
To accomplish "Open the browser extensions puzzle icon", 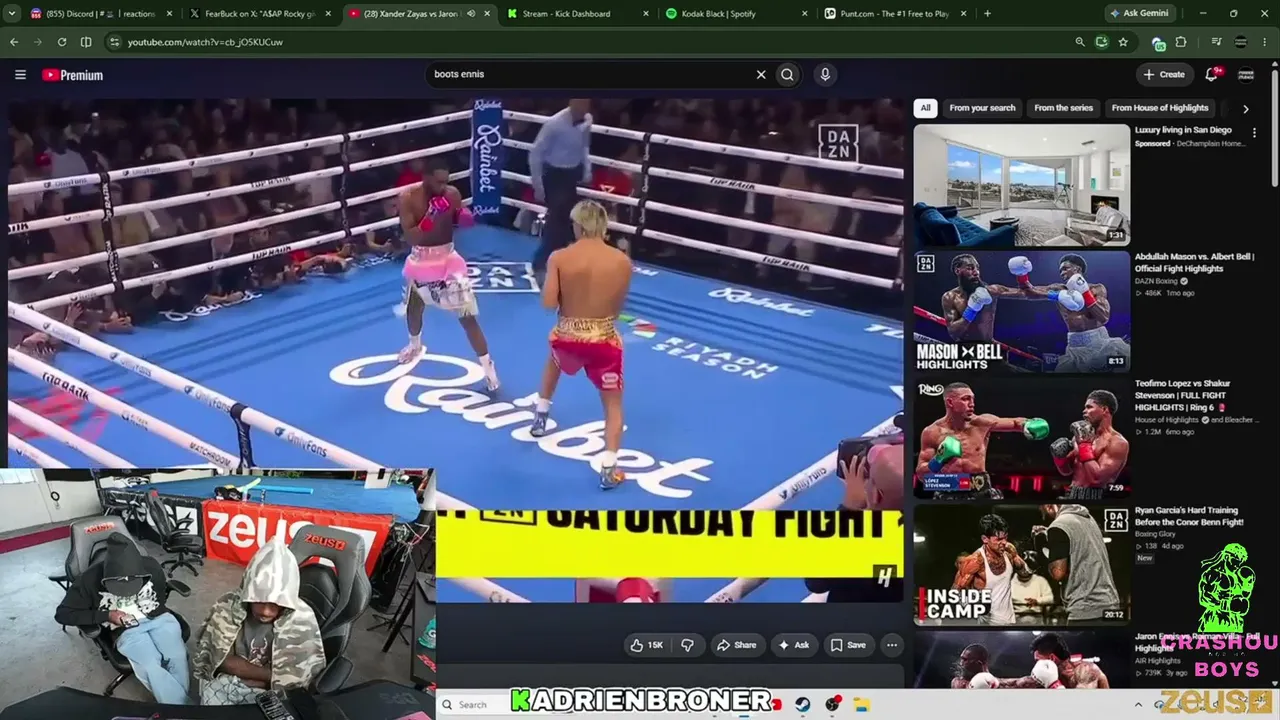I will tap(1181, 42).
